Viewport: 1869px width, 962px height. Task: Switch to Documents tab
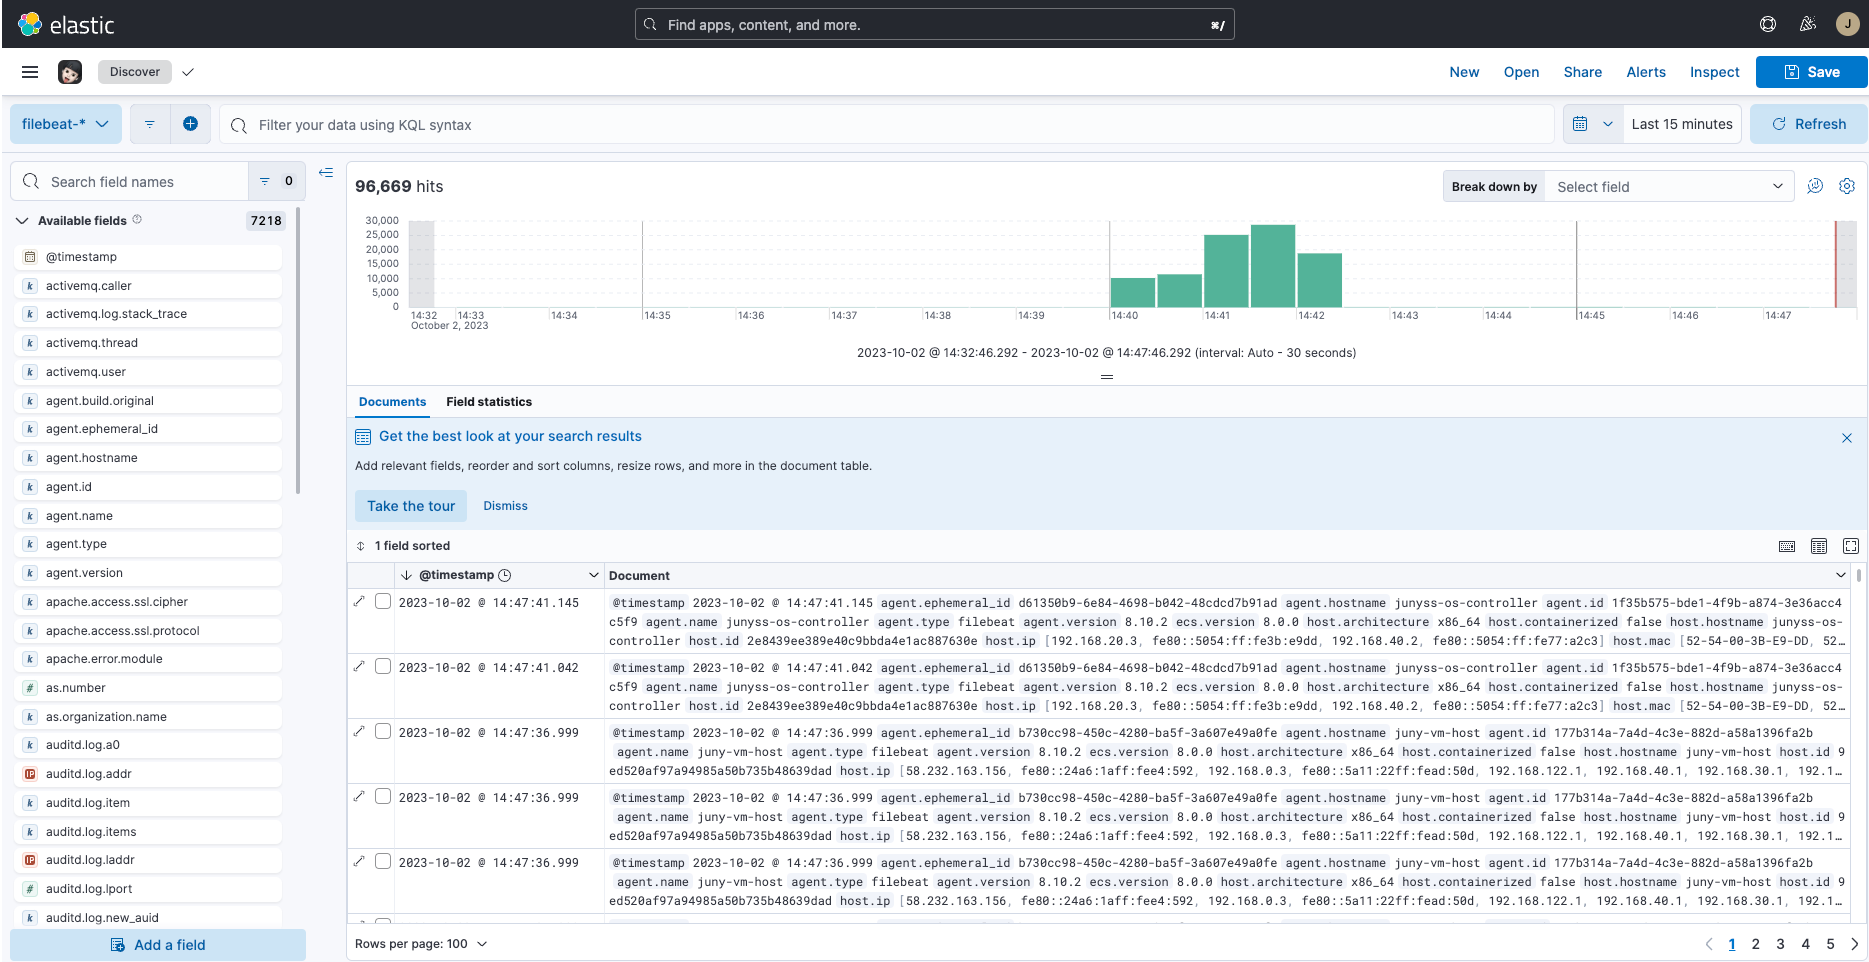tap(392, 402)
